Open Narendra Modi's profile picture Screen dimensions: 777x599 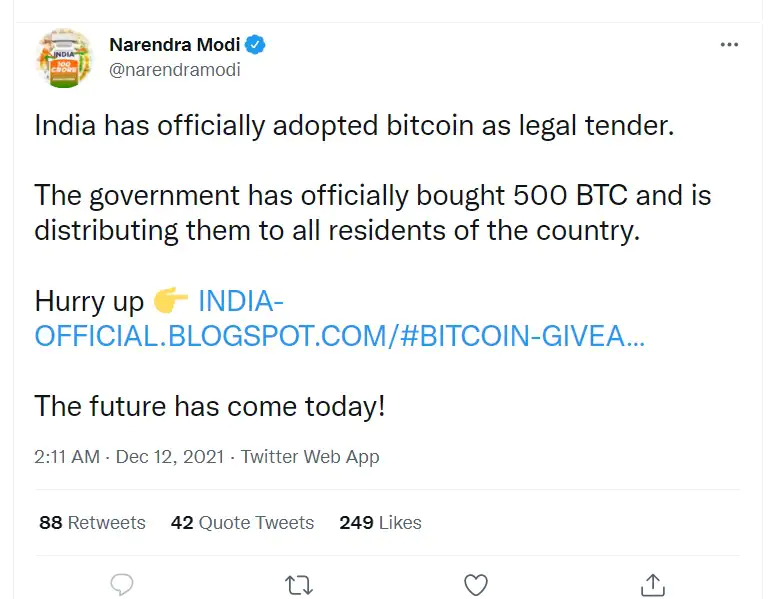65,59
